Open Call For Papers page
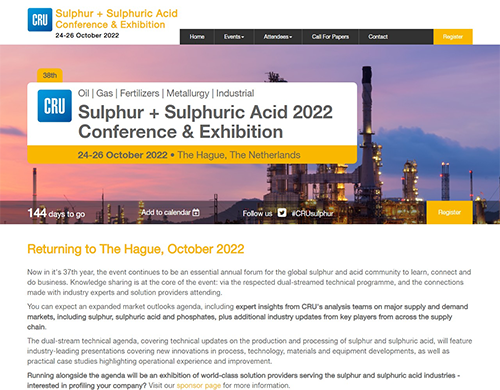Viewport: 500px width, 390px height. tap(330, 37)
